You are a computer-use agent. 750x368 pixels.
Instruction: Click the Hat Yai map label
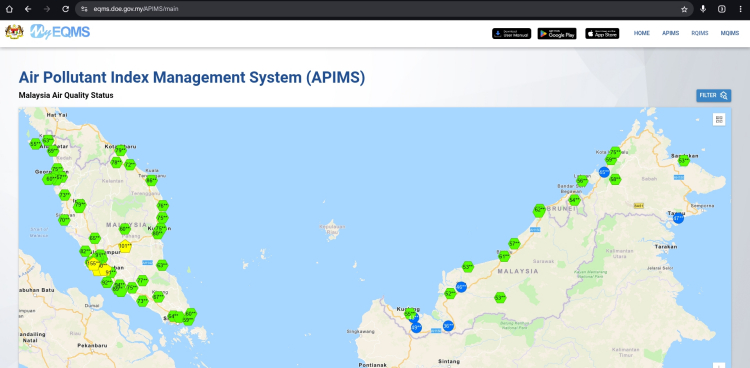pos(57,115)
